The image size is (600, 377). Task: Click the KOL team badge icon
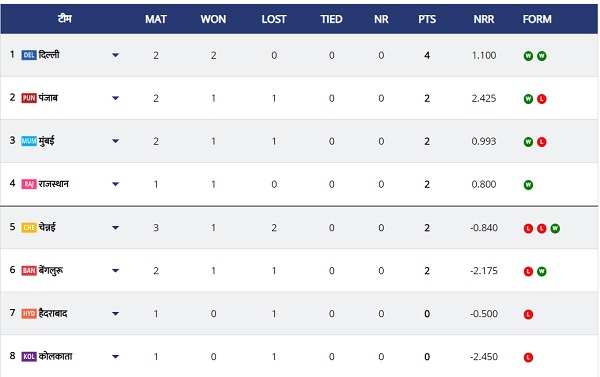[29, 357]
